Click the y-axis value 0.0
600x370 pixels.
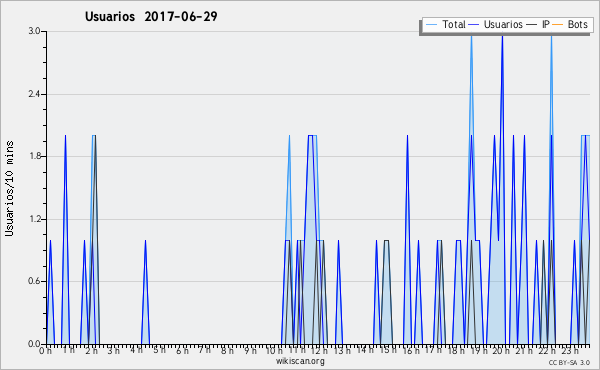pyautogui.click(x=34, y=344)
